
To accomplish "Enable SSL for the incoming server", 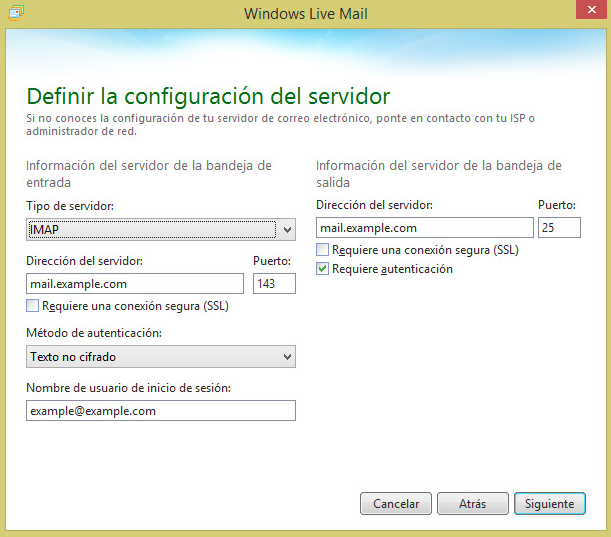I will pos(32,306).
